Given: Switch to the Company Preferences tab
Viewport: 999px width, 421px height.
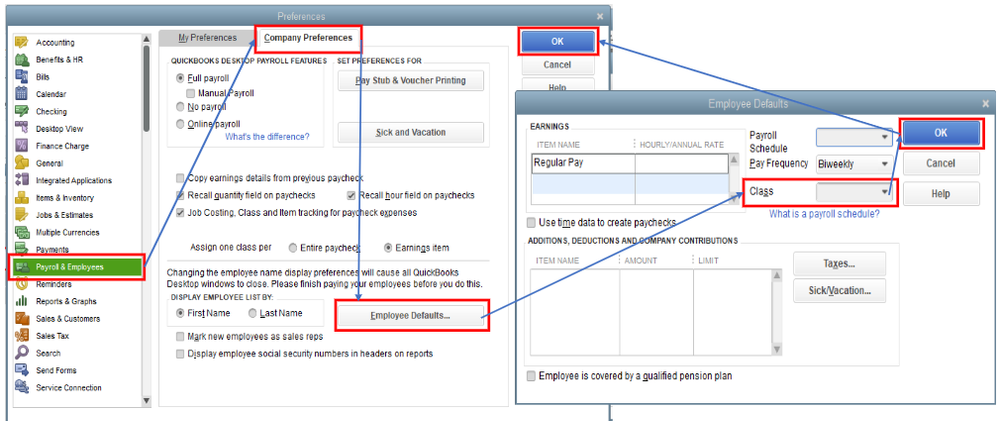Looking at the screenshot, I should click(308, 38).
